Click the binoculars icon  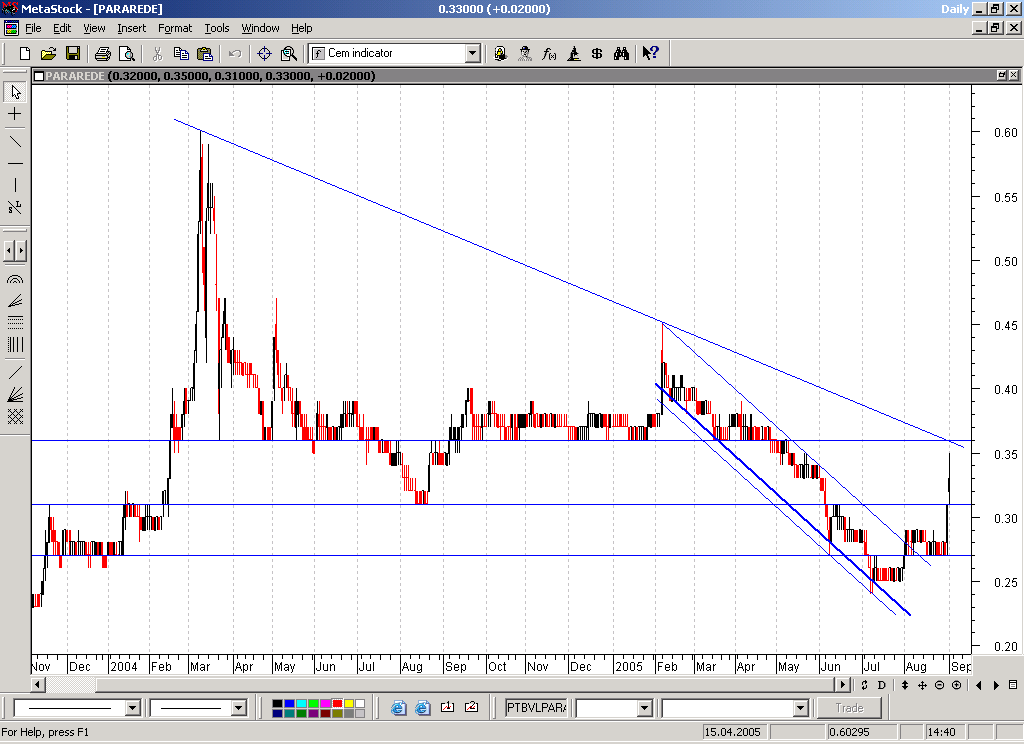621,54
